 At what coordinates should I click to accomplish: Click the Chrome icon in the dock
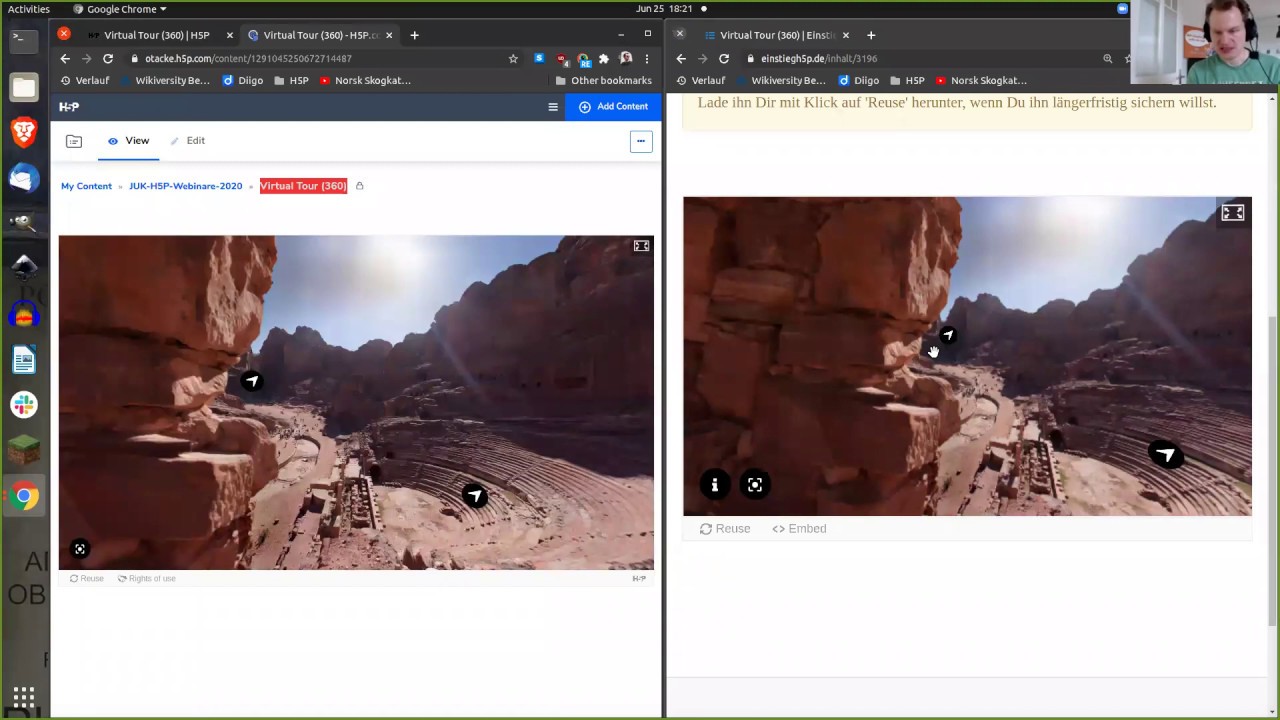(24, 496)
